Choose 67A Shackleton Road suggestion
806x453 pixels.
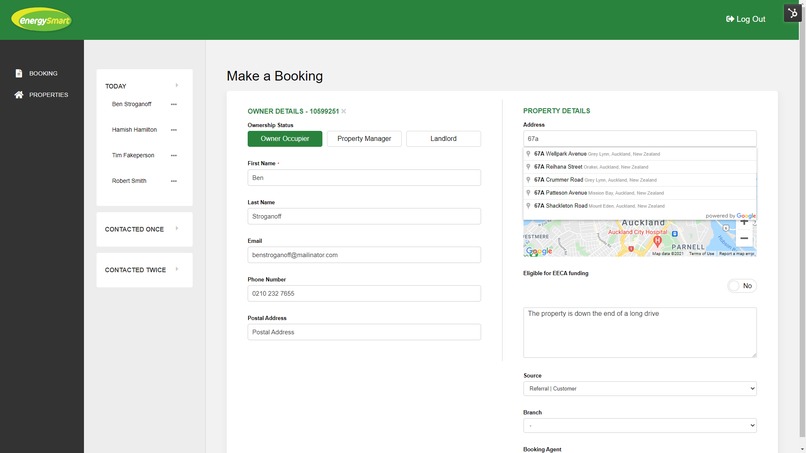point(639,206)
